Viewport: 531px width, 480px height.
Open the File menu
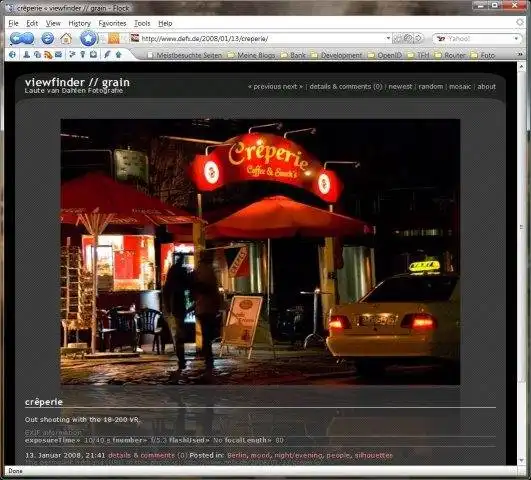click(13, 23)
